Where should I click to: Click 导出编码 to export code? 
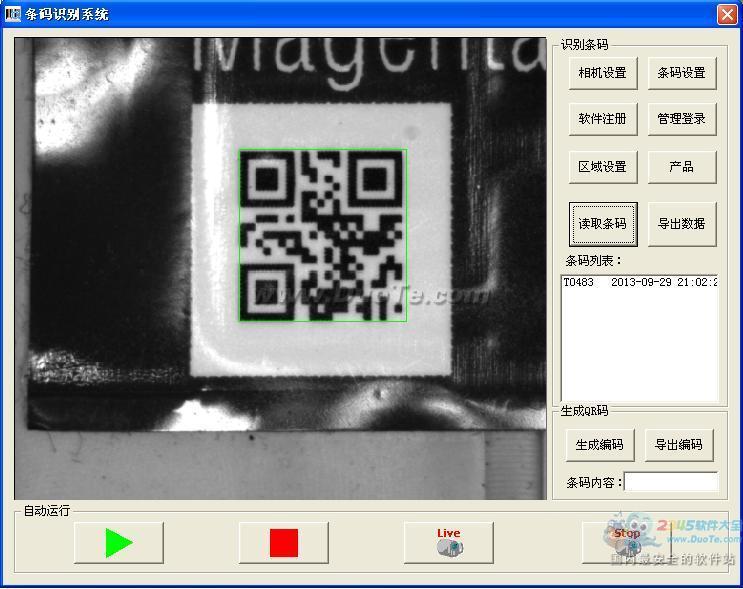(679, 445)
